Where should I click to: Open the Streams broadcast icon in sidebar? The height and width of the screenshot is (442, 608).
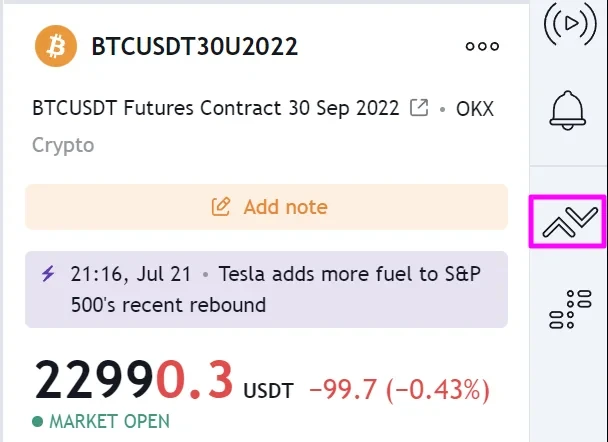click(x=570, y=26)
